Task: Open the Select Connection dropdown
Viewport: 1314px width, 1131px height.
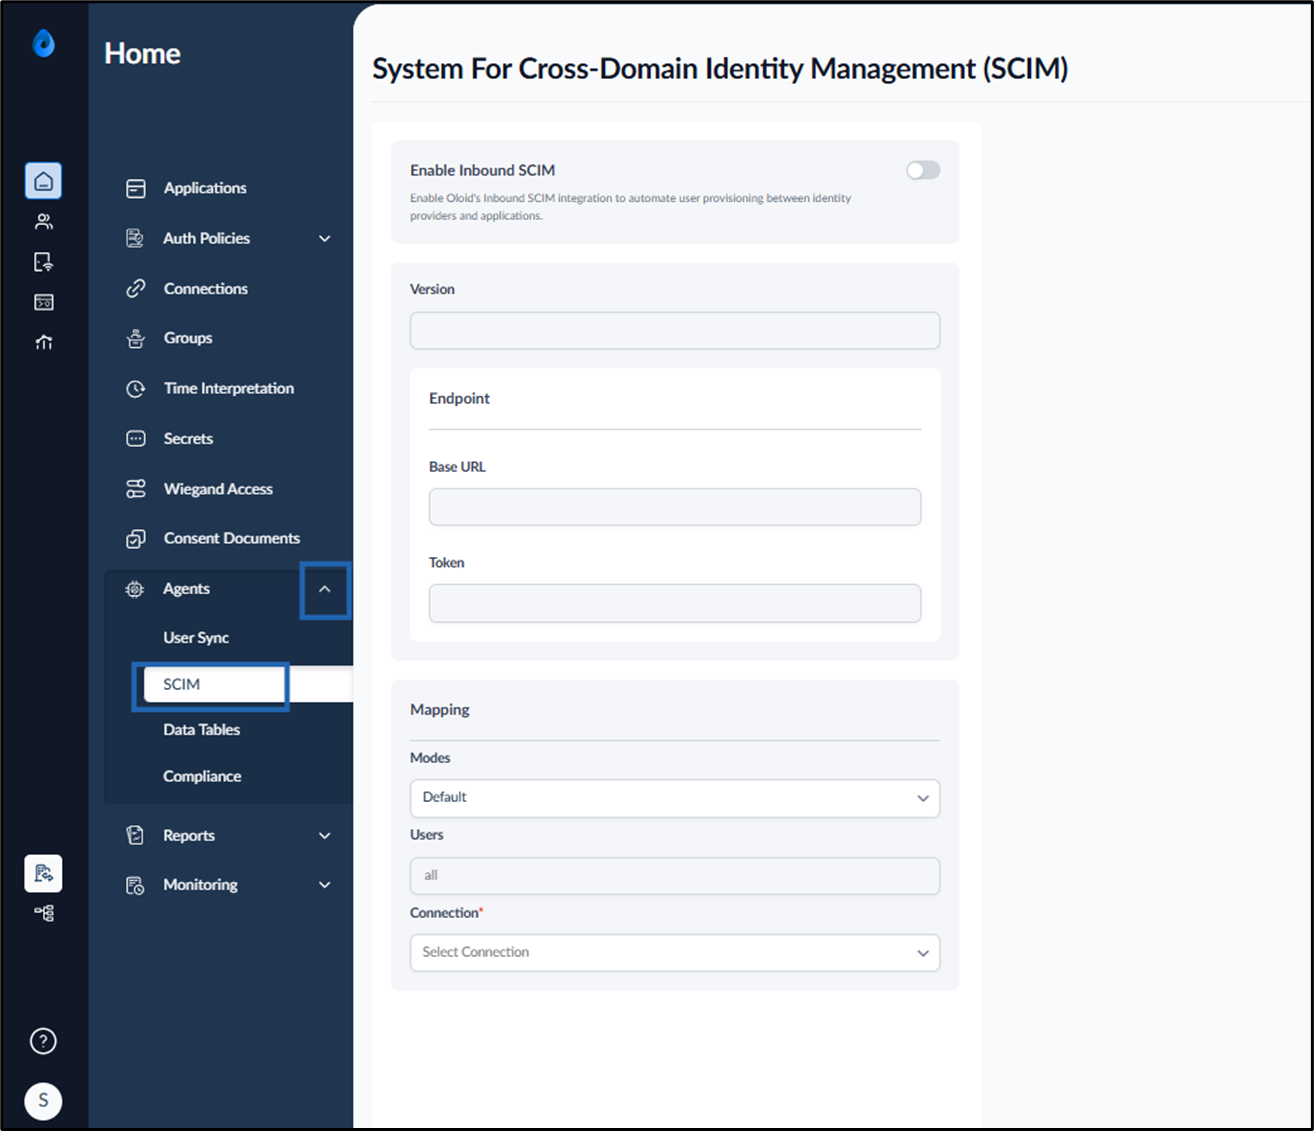Action: 675,953
